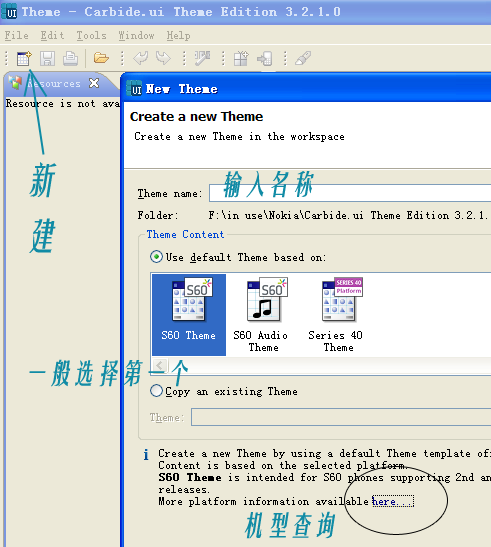Click the info icon beside description

click(146, 454)
